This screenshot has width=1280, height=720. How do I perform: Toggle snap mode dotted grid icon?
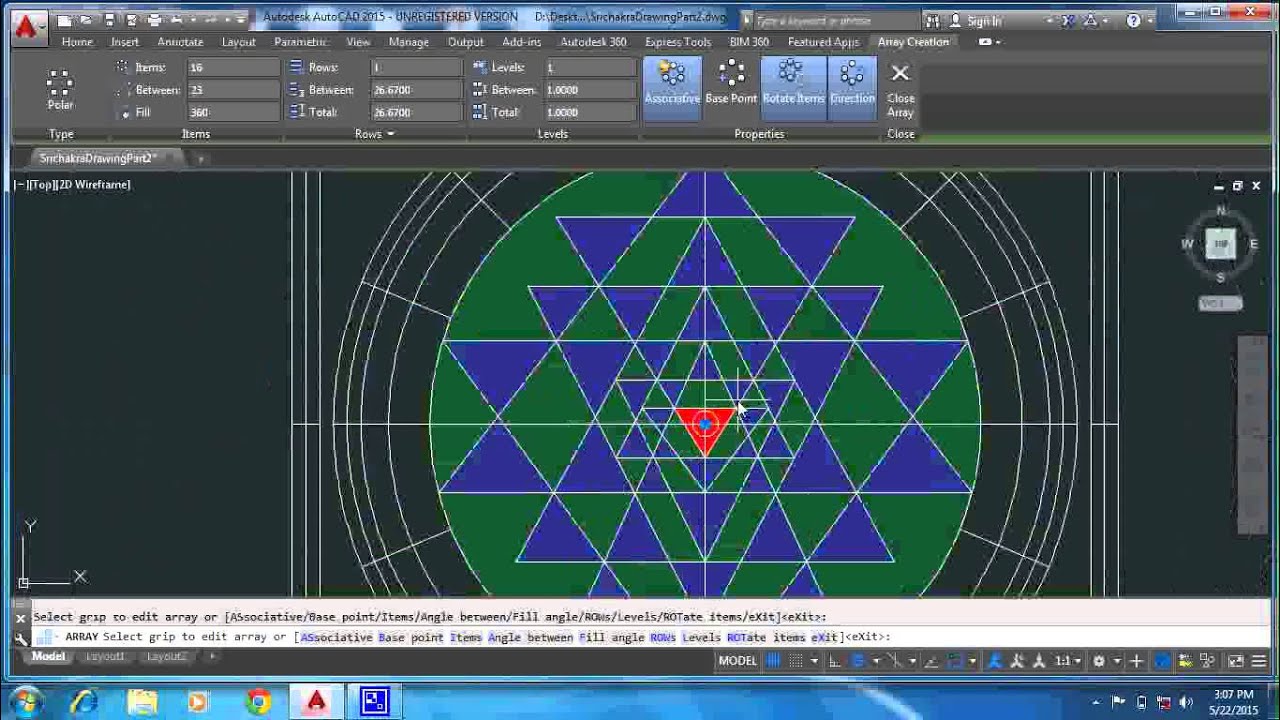pos(796,661)
